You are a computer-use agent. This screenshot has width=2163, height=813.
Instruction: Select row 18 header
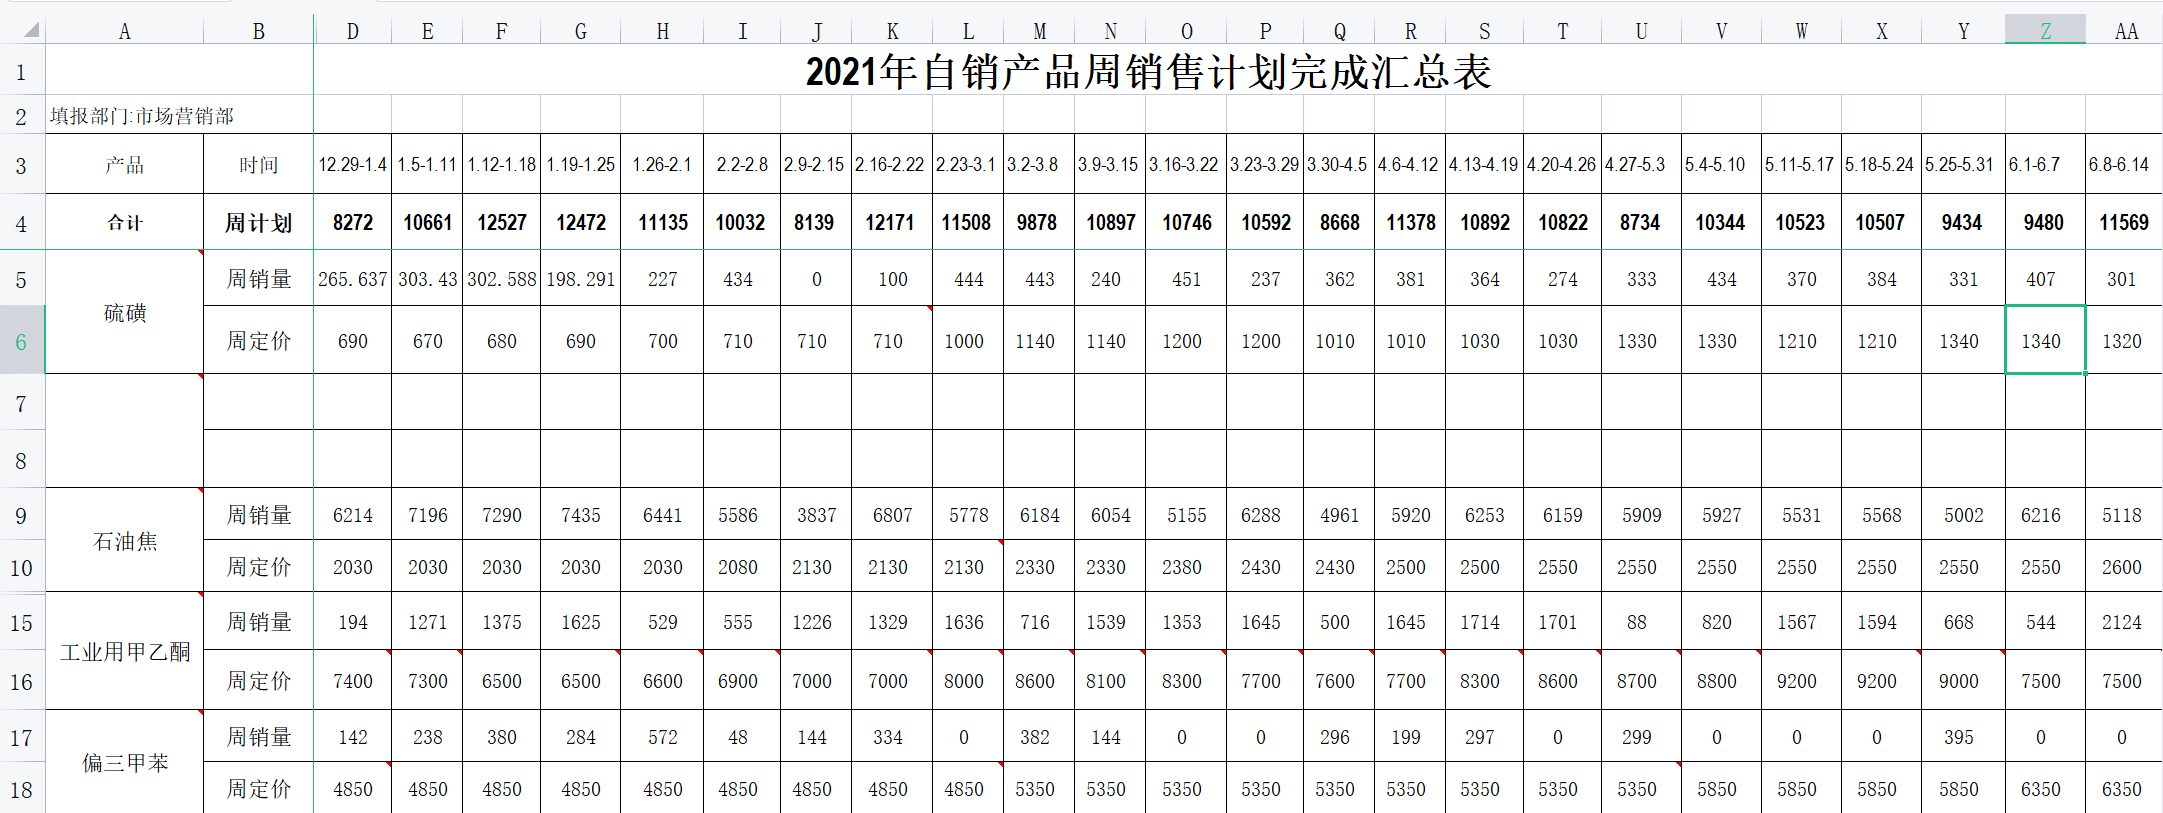point(22,790)
